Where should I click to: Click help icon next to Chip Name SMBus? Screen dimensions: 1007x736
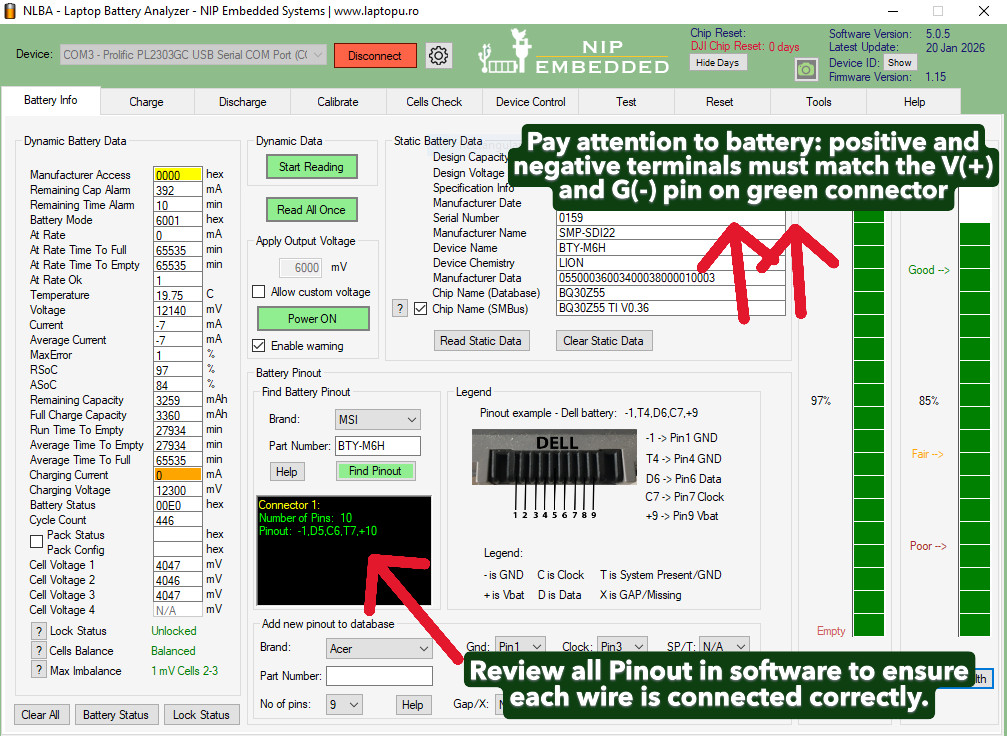399,309
